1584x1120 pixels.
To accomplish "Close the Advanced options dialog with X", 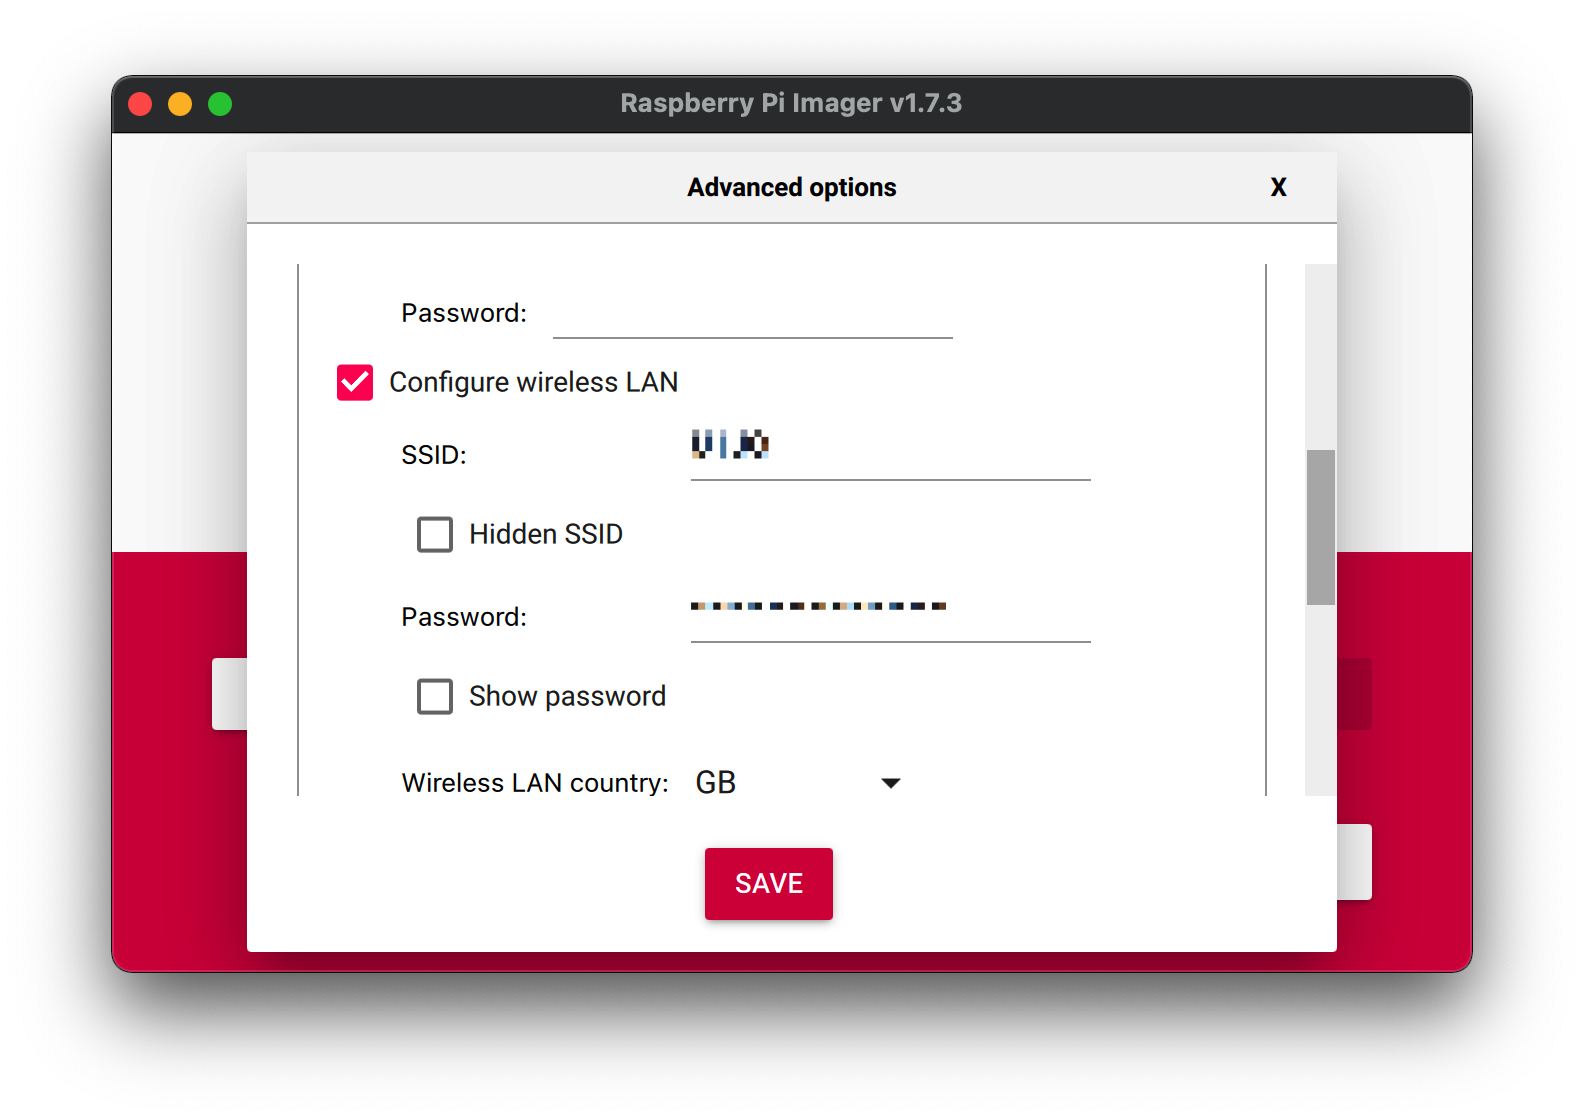I will [1278, 187].
